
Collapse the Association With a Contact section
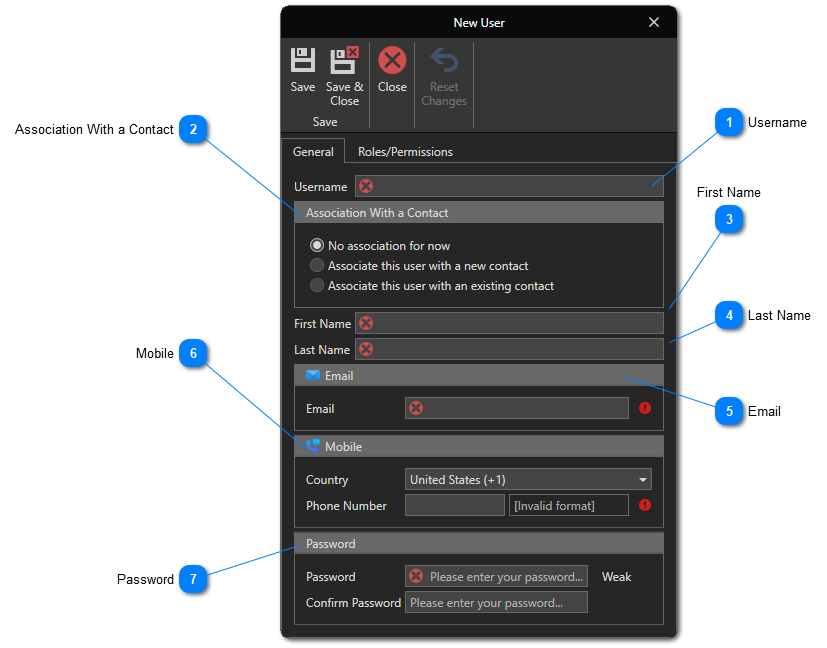pyautogui.click(x=478, y=213)
